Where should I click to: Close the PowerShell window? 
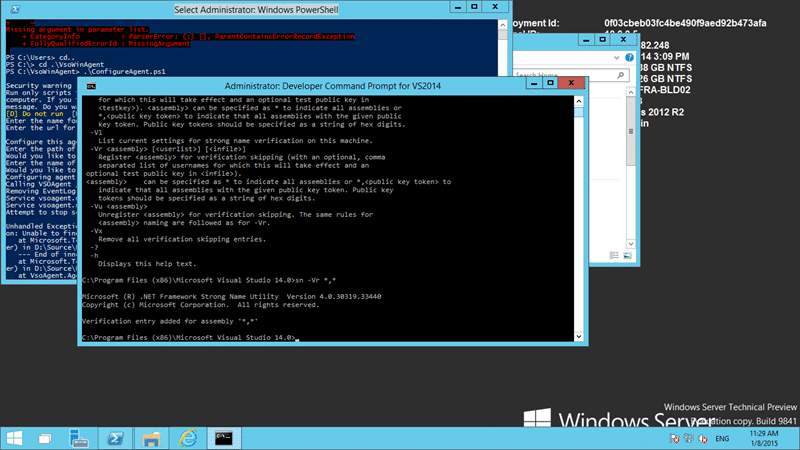tap(495, 7)
